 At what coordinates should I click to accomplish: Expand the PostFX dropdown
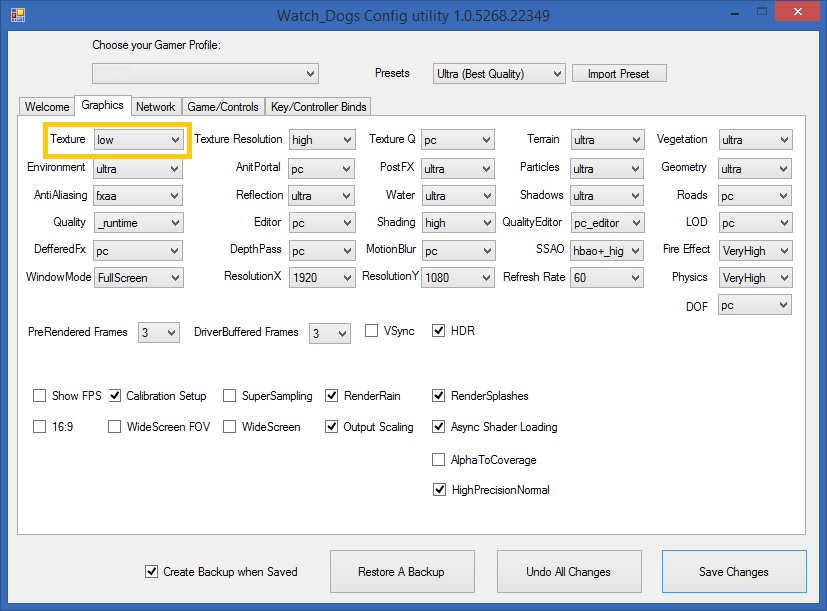458,169
